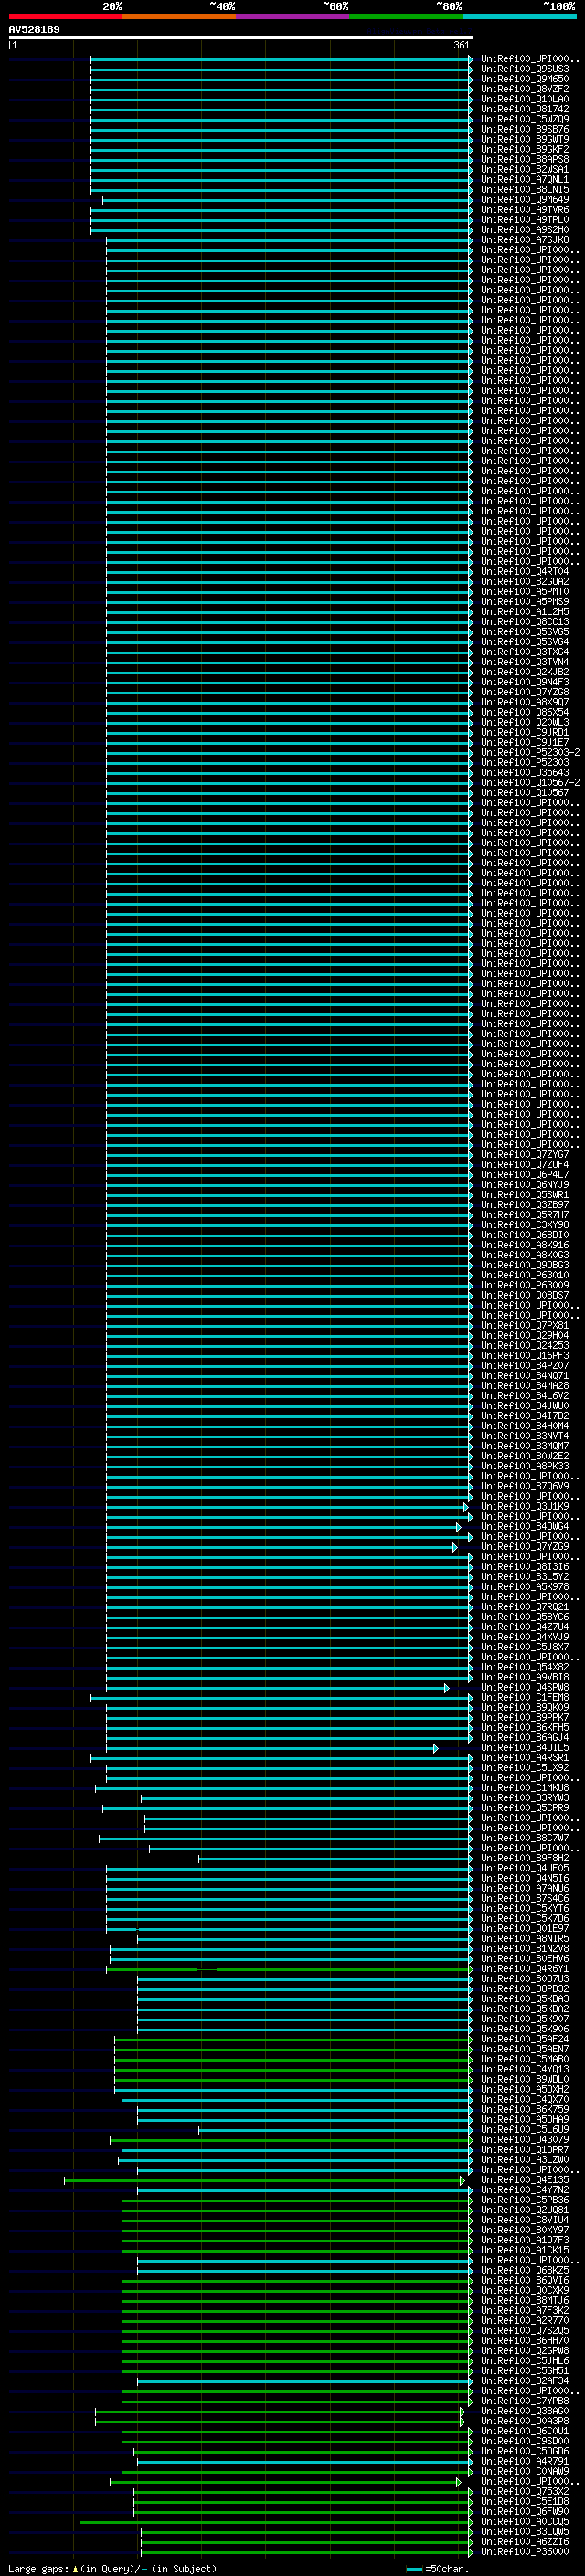Select the UniRef100_Q10567-2 label
This screenshot has height=2576, width=585.
(530, 782)
